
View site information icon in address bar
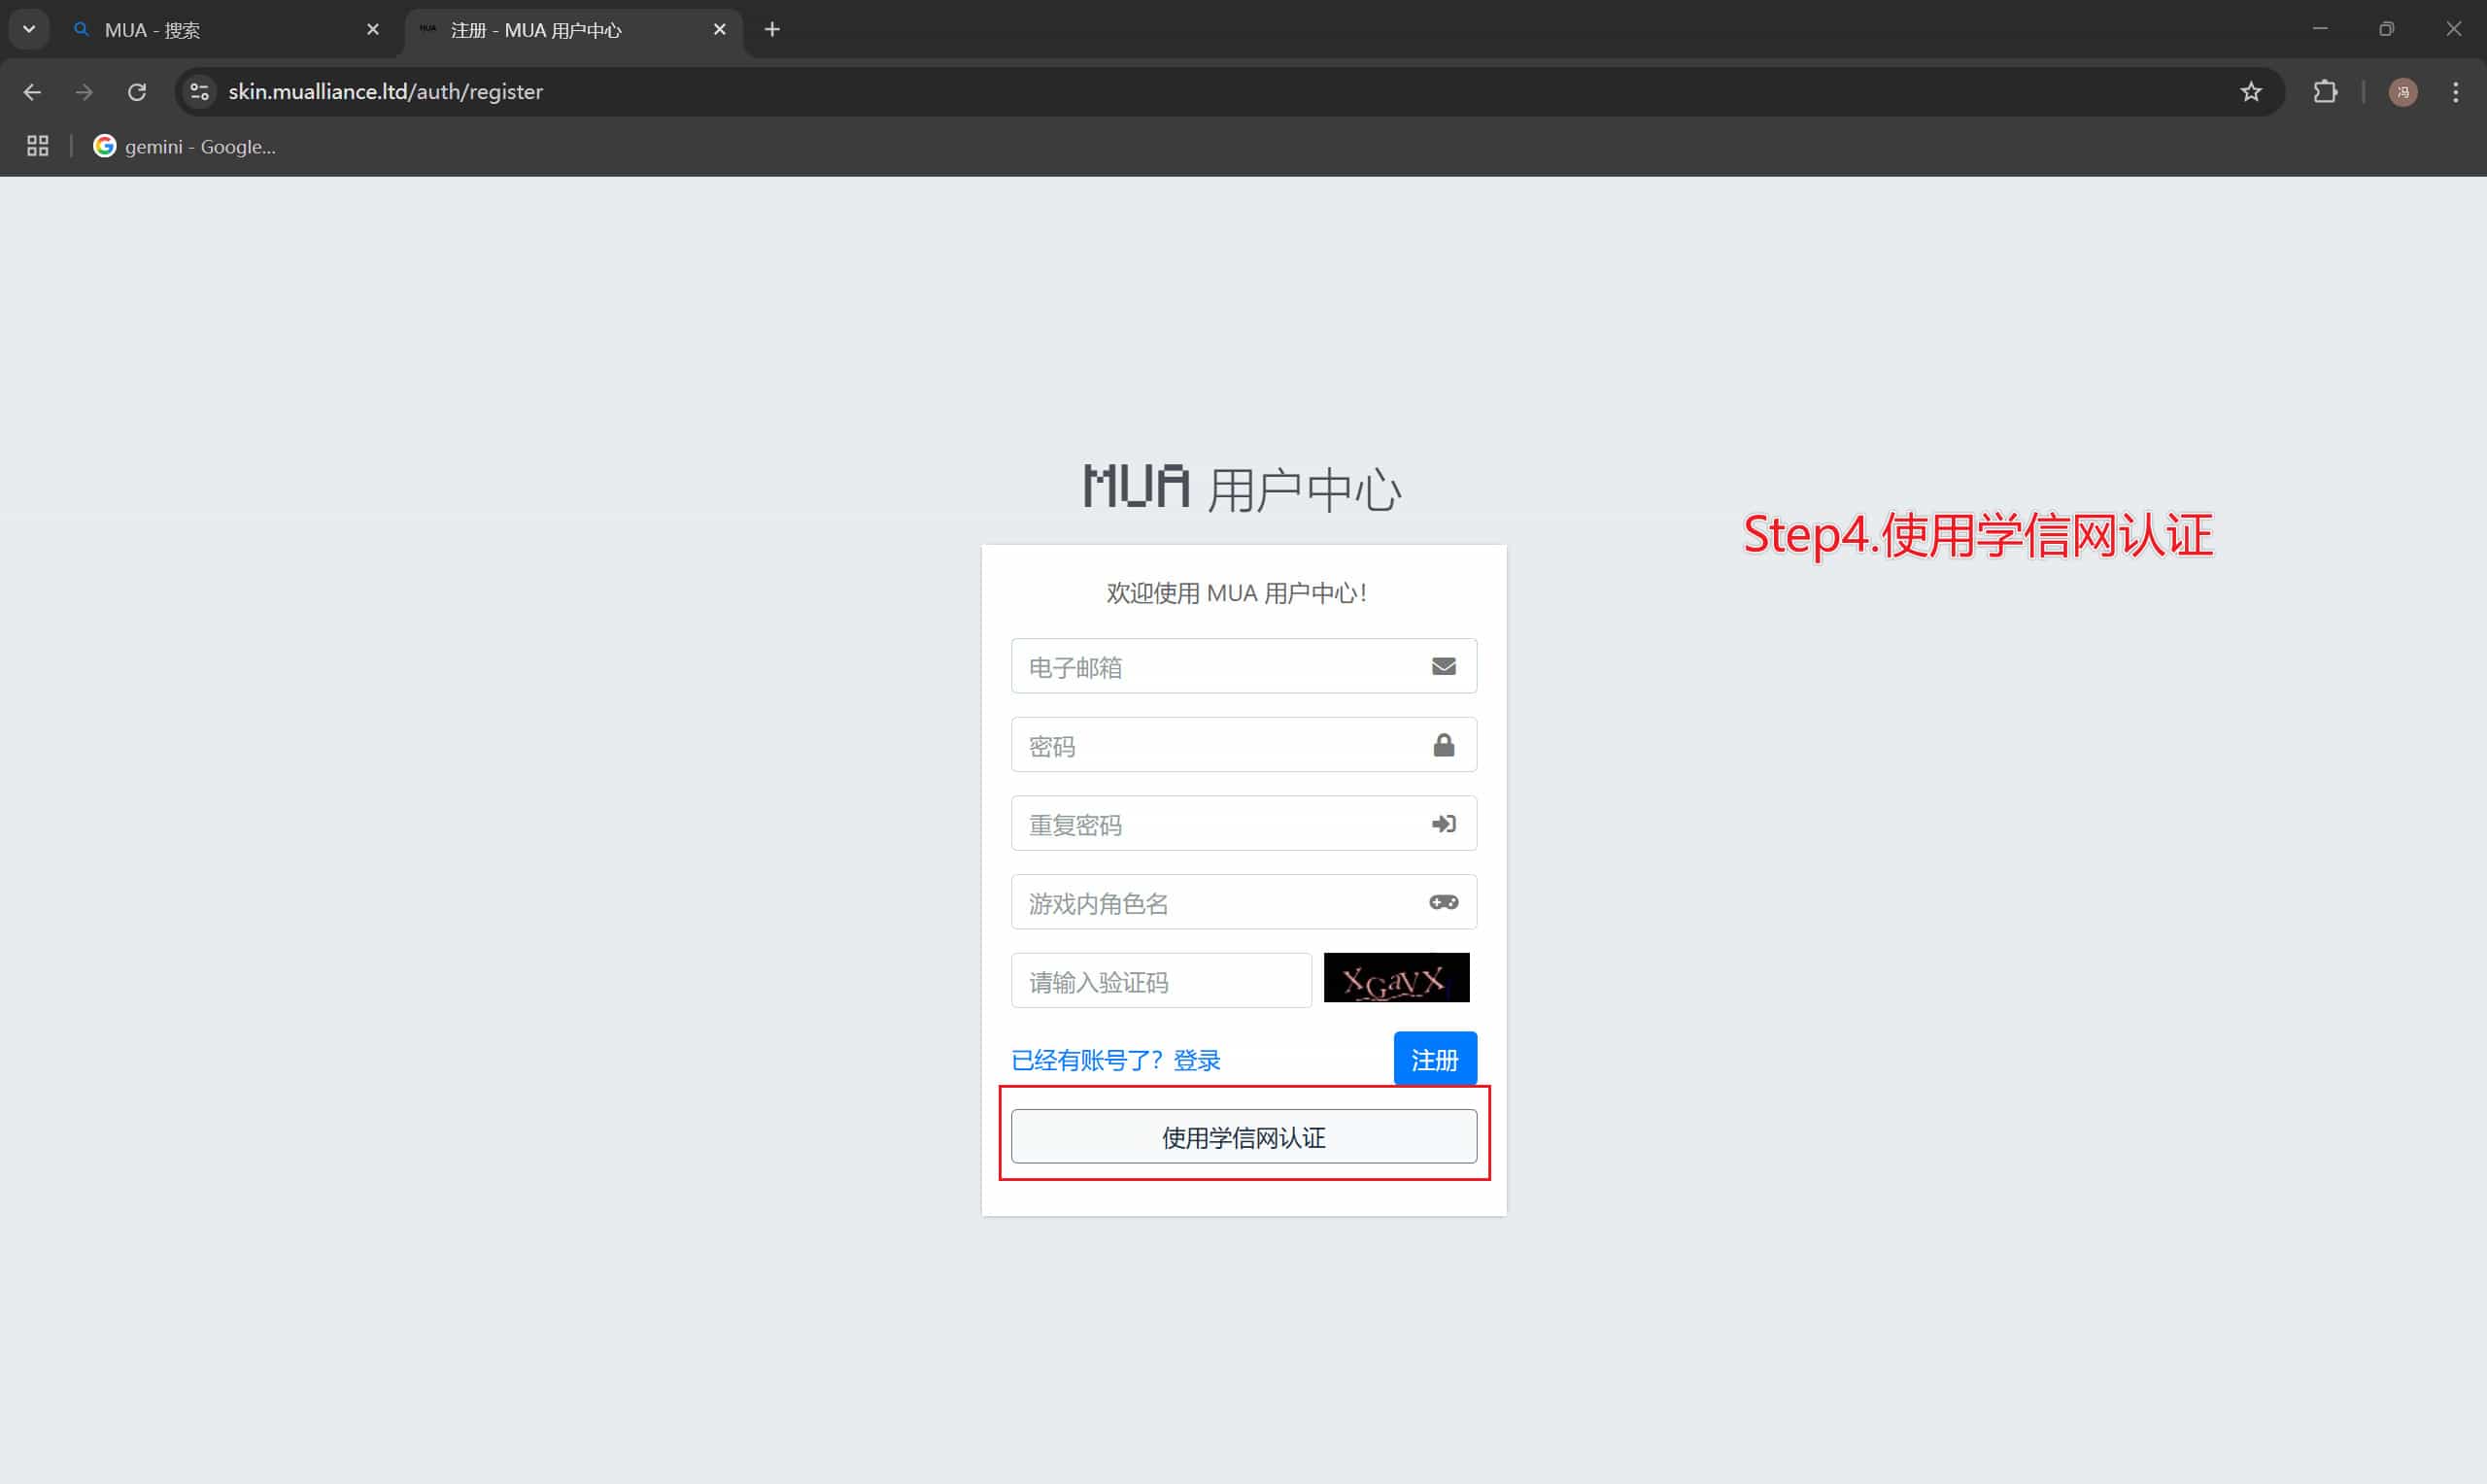pos(199,92)
